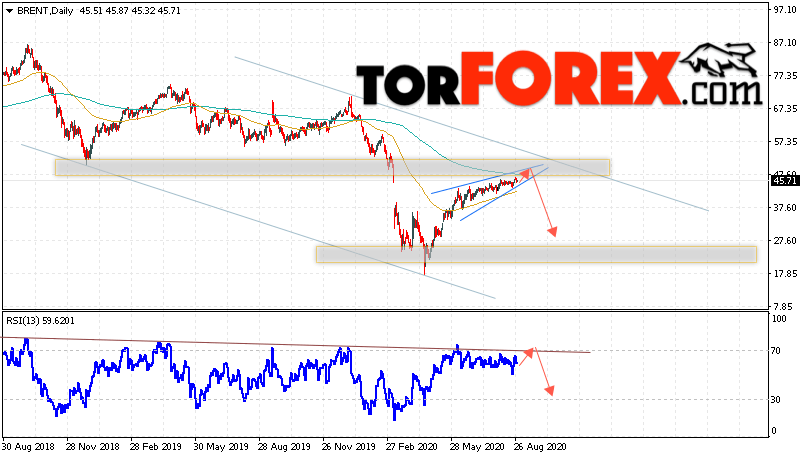Click the 26 Aug 2020 date label
The width and height of the screenshot is (808, 458).
(x=541, y=447)
